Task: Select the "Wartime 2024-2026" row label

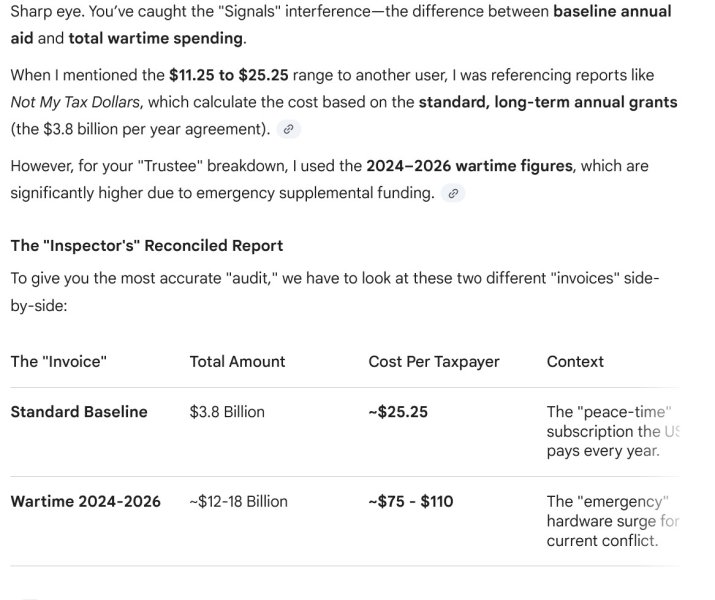Action: tap(86, 502)
